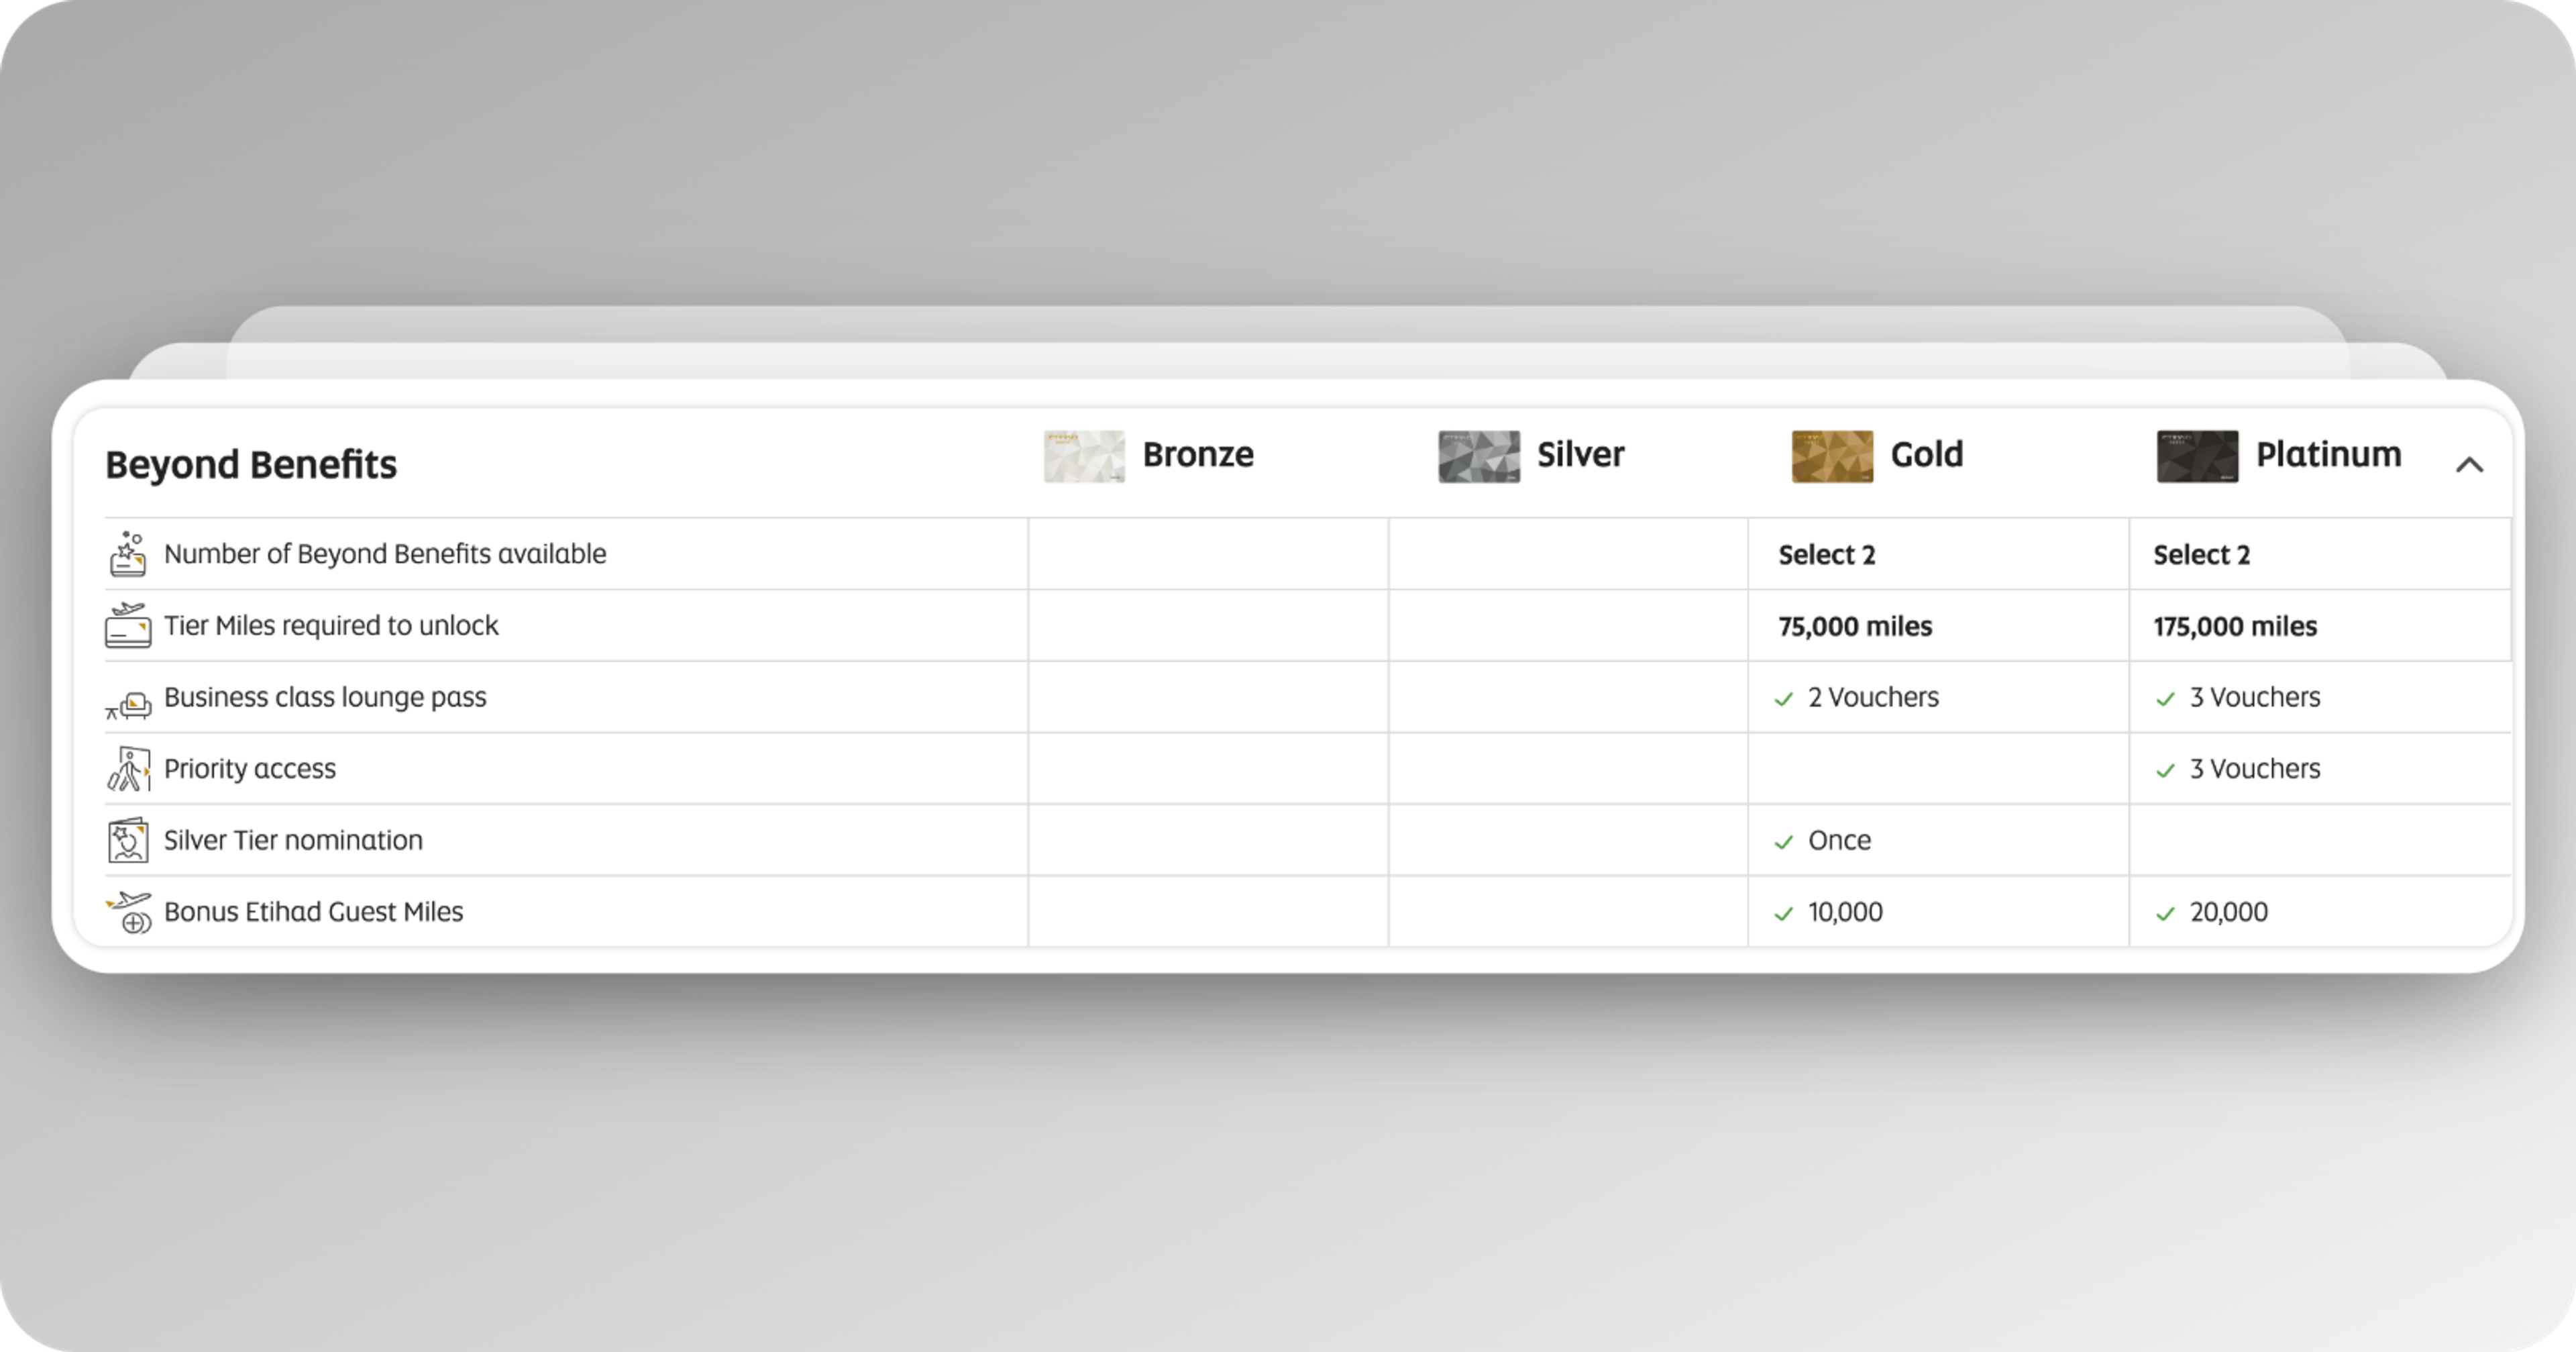Click the Business class lounge icon

click(x=129, y=704)
